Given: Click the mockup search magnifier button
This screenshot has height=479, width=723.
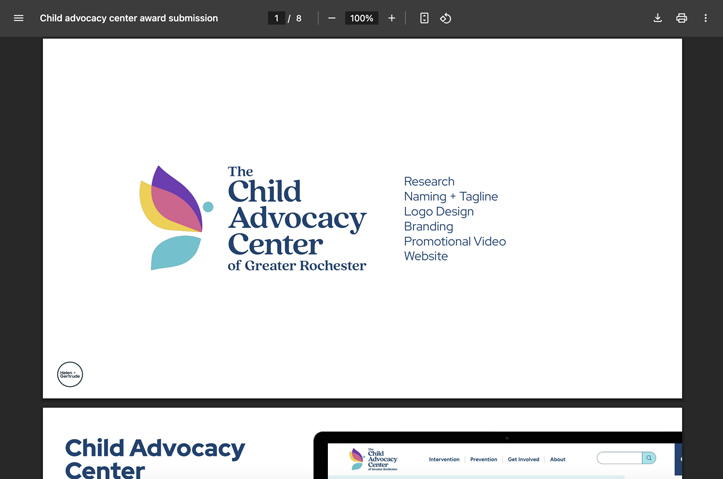Looking at the screenshot, I should 649,458.
